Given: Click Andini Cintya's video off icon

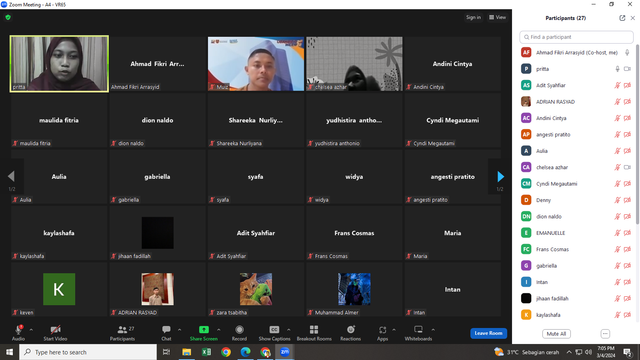Looking at the screenshot, I should (627, 118).
